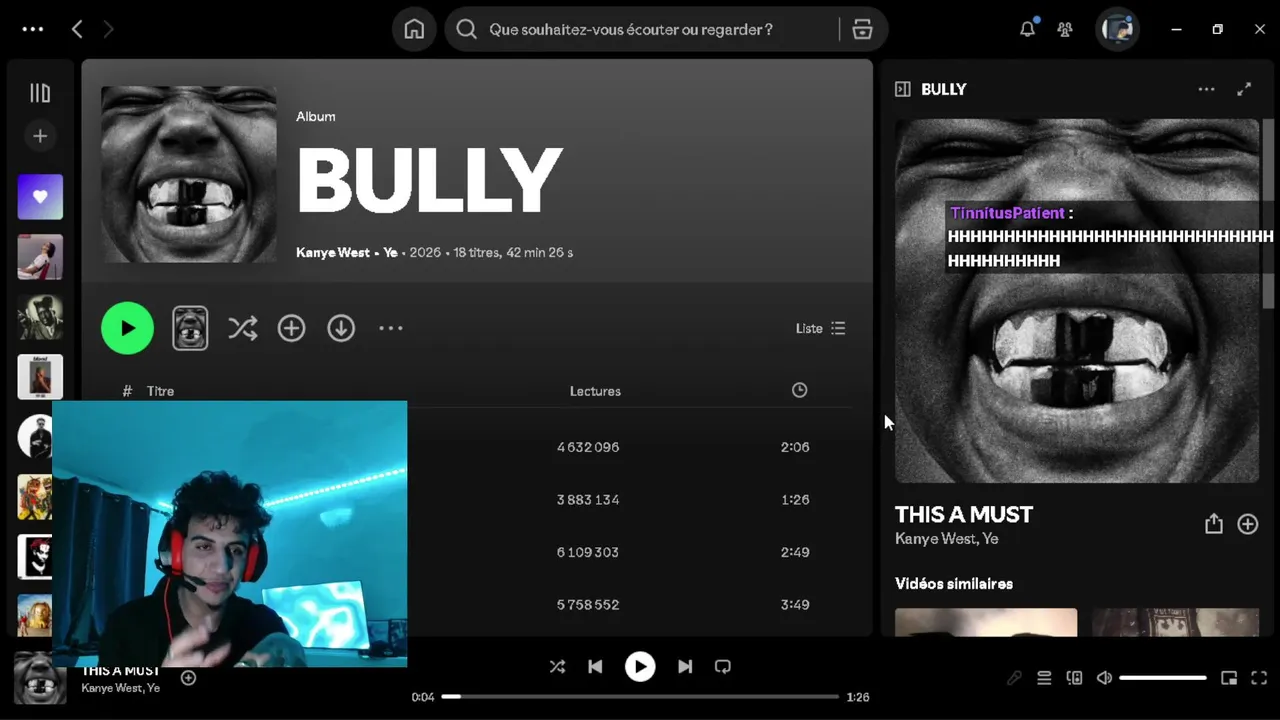The height and width of the screenshot is (720, 1280).
Task: Open the Liked Songs heart playlist
Action: coord(40,197)
